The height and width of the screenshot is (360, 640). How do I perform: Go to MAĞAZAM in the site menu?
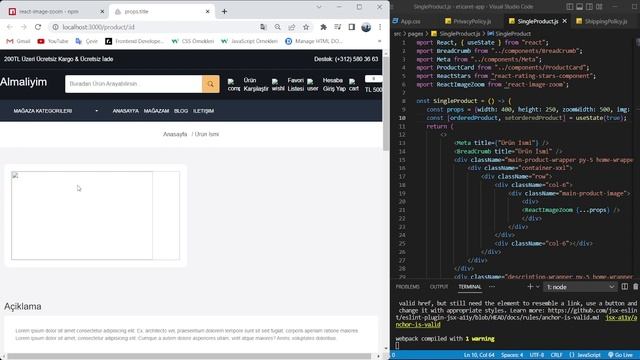[156, 111]
